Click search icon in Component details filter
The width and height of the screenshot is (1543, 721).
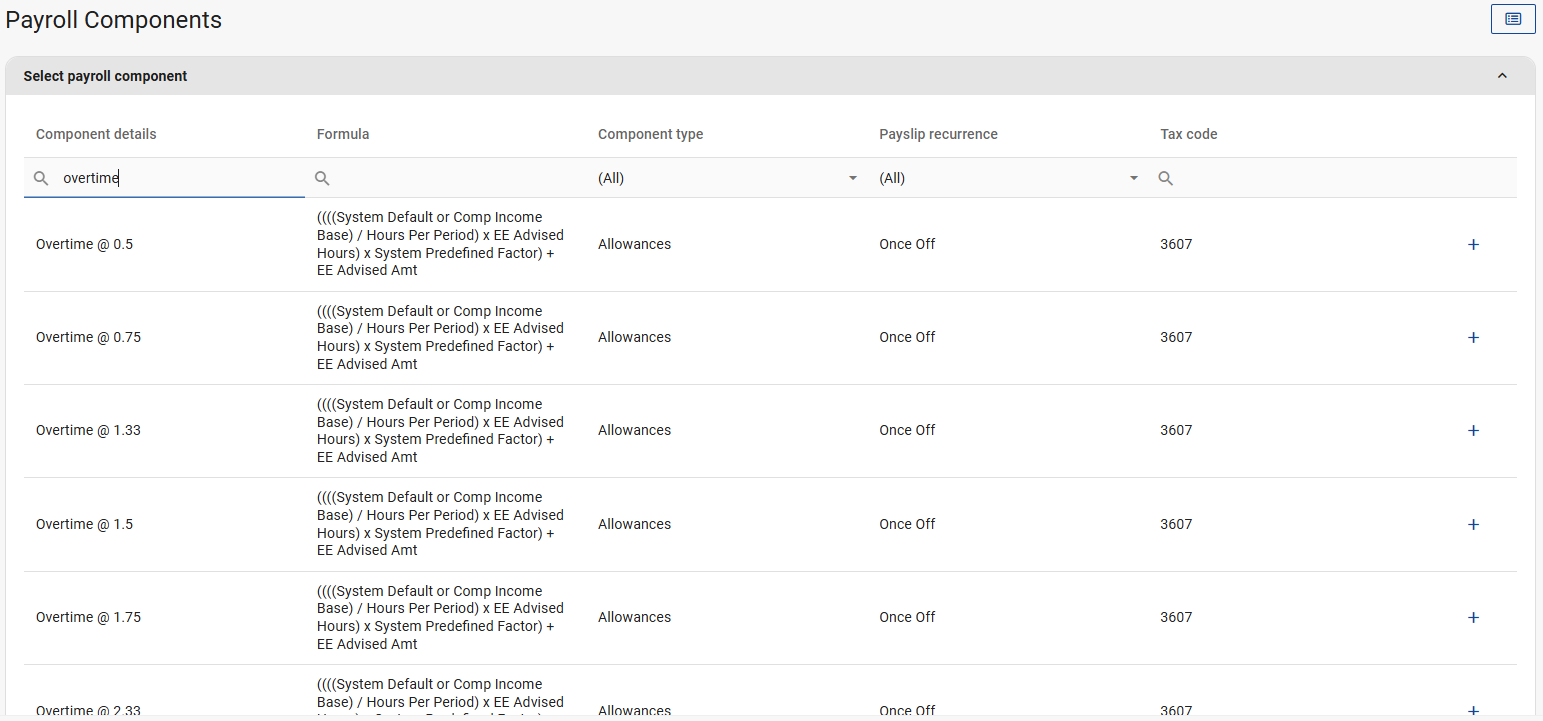[41, 178]
